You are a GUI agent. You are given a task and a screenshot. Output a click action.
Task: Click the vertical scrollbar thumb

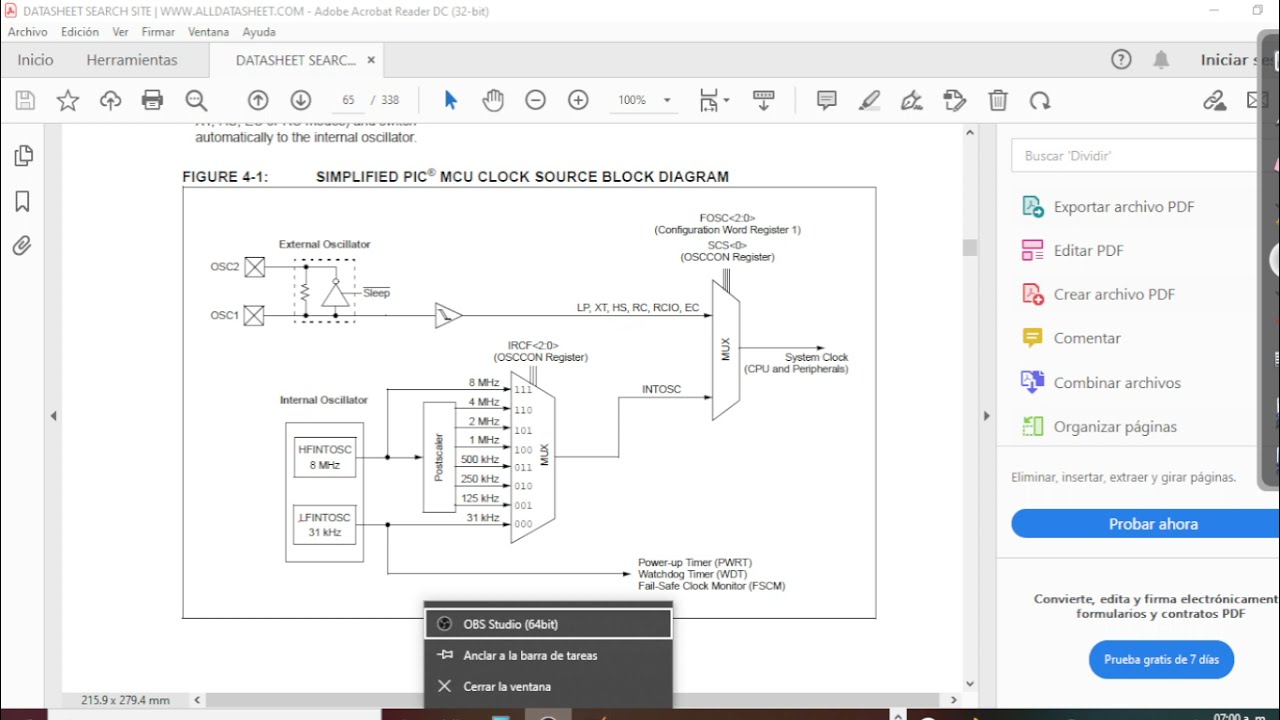coord(969,248)
